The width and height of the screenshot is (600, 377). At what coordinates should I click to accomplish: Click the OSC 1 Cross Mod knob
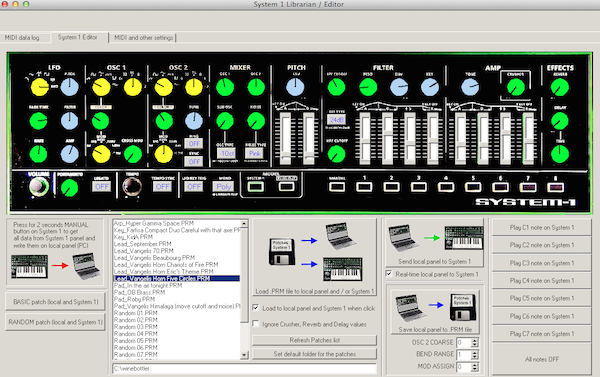(132, 154)
